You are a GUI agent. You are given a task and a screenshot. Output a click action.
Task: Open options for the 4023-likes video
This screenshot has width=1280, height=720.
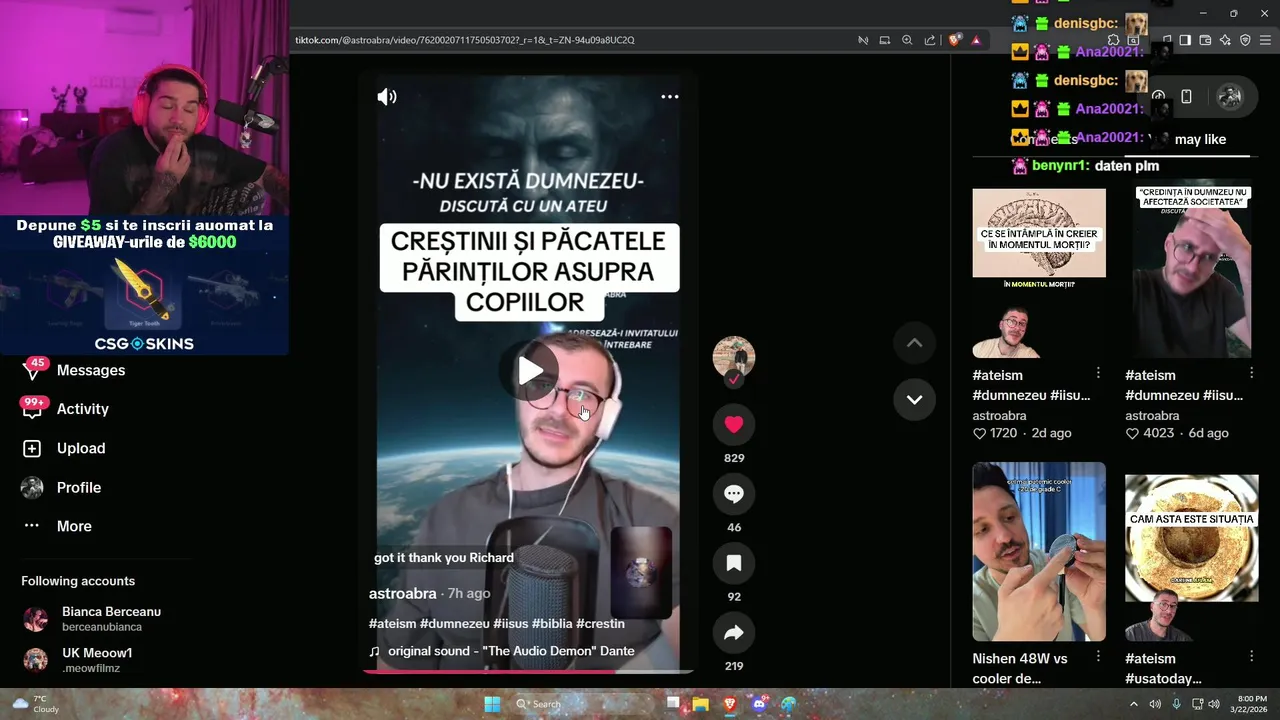[1251, 373]
